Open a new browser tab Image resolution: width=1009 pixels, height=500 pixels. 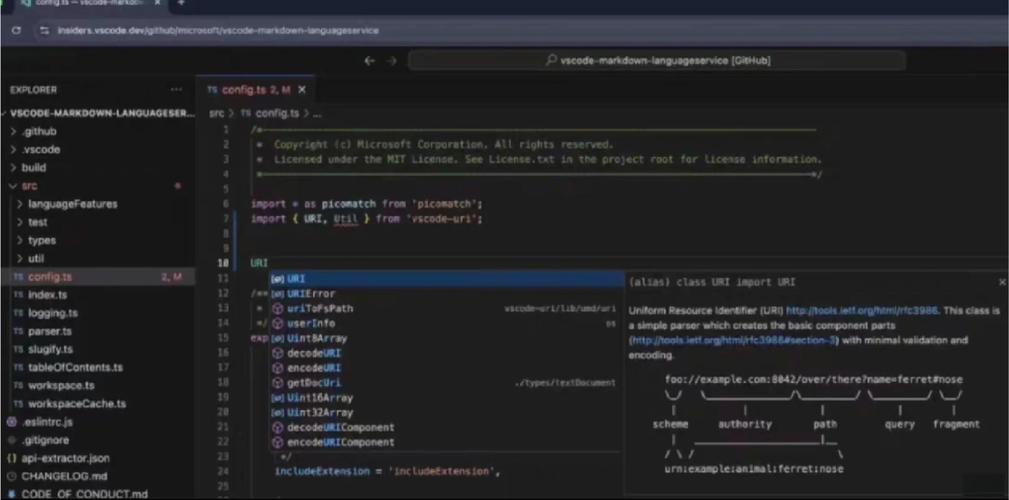click(181, 3)
